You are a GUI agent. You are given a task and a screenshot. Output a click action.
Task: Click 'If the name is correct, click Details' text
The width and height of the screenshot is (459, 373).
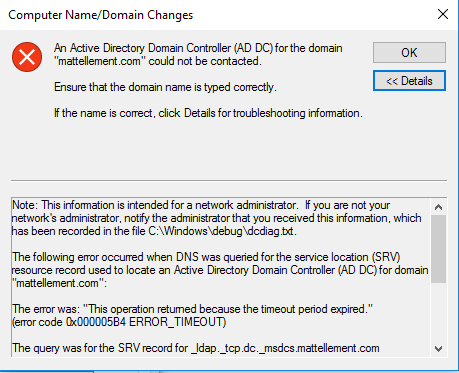(208, 113)
